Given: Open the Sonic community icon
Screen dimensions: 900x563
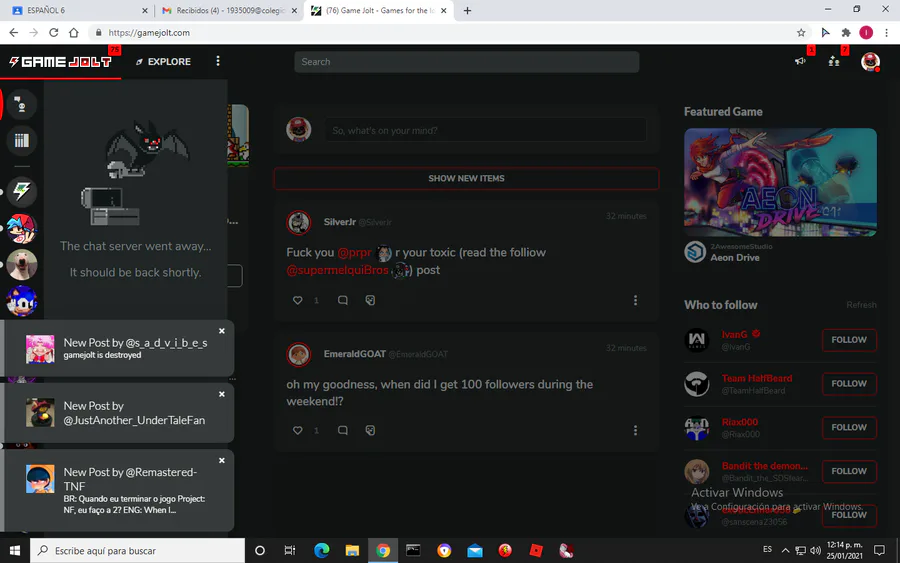Looking at the screenshot, I should point(22,301).
